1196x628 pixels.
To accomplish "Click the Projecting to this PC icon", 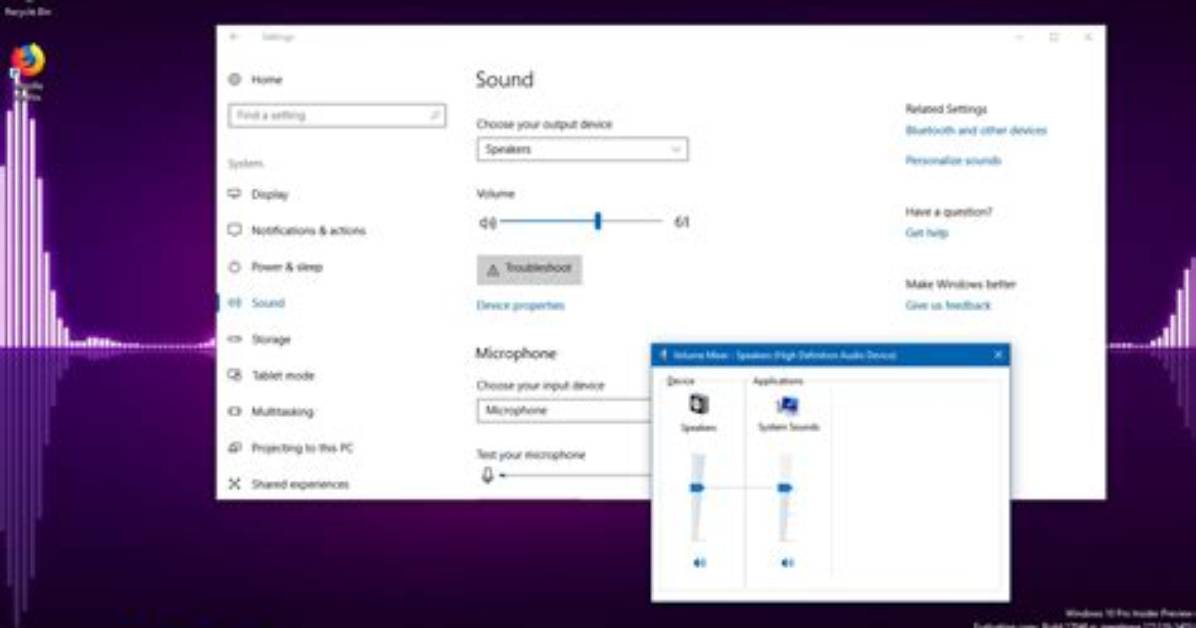I will [x=235, y=447].
